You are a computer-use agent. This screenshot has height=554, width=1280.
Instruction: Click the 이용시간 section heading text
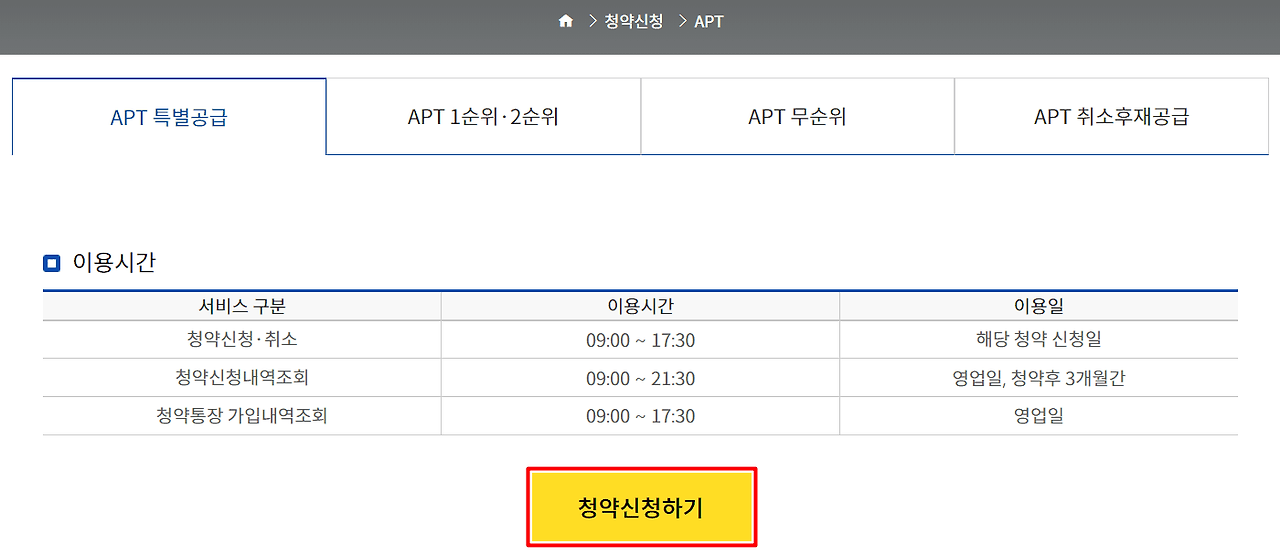coord(114,263)
